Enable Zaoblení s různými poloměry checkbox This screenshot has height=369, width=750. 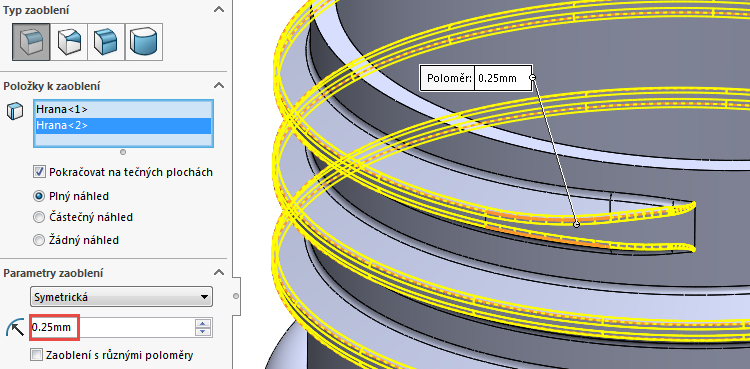tap(36, 355)
